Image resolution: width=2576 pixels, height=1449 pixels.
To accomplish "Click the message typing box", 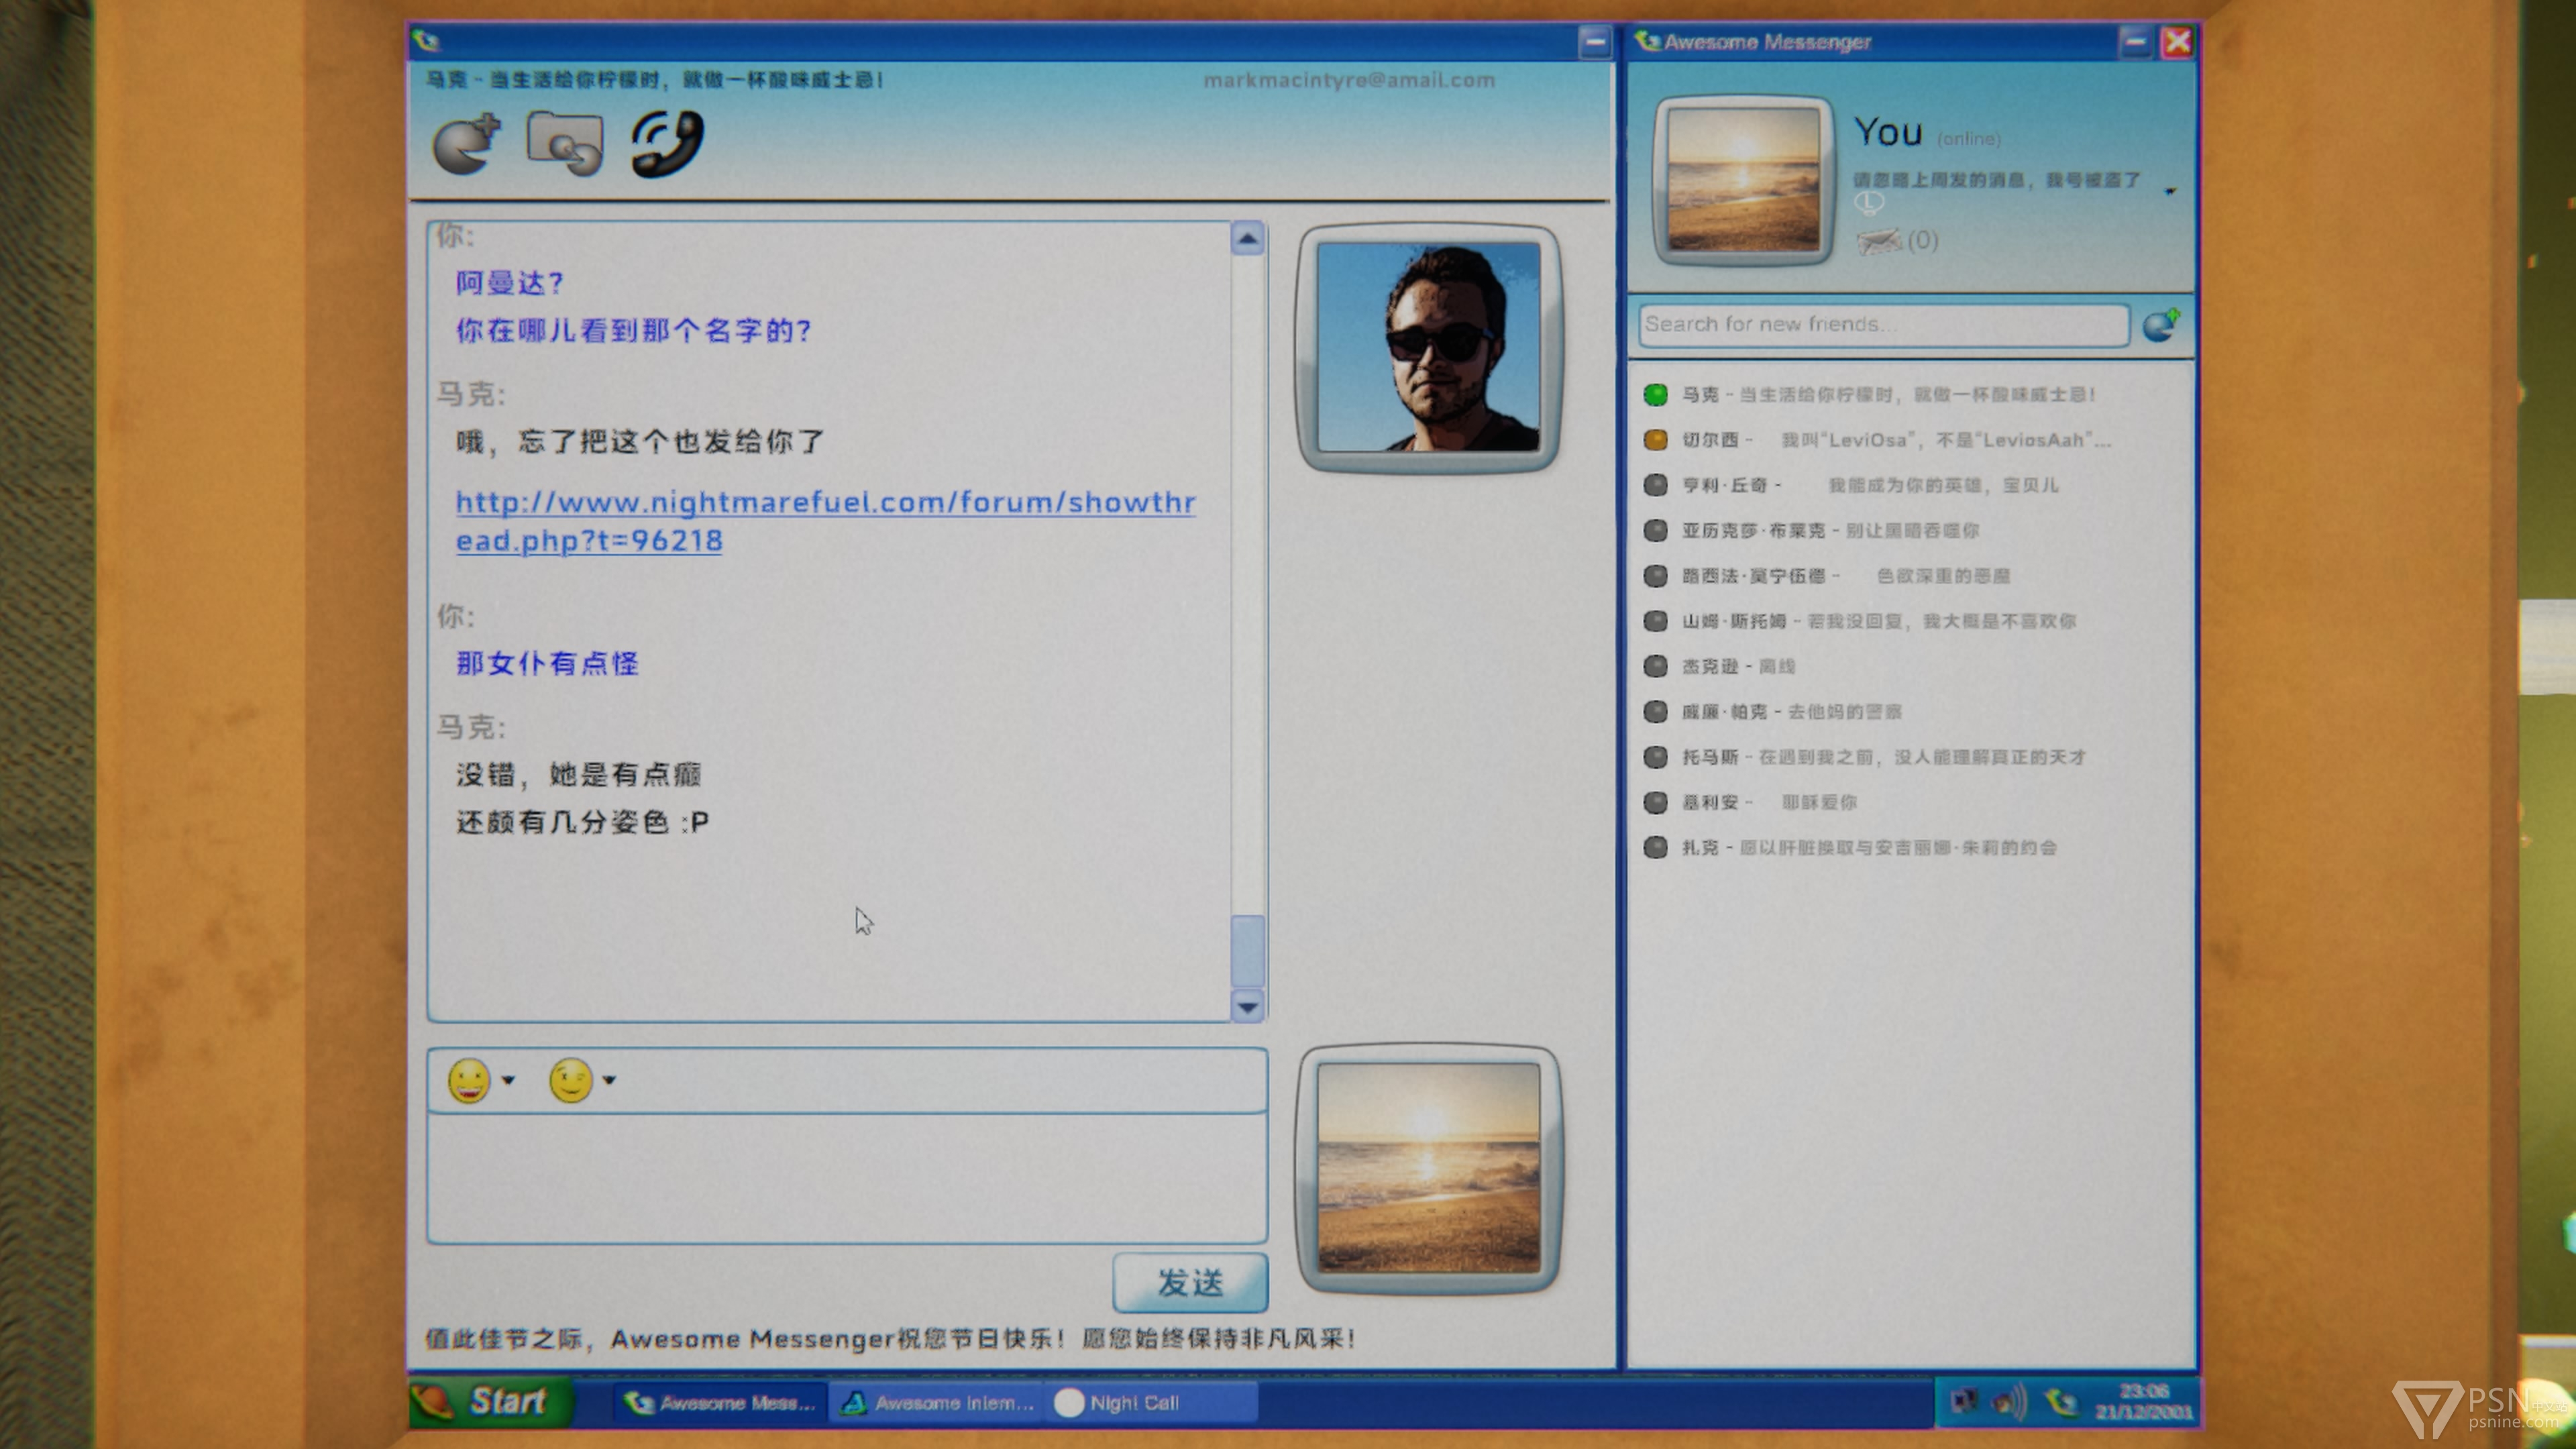I will point(847,1180).
